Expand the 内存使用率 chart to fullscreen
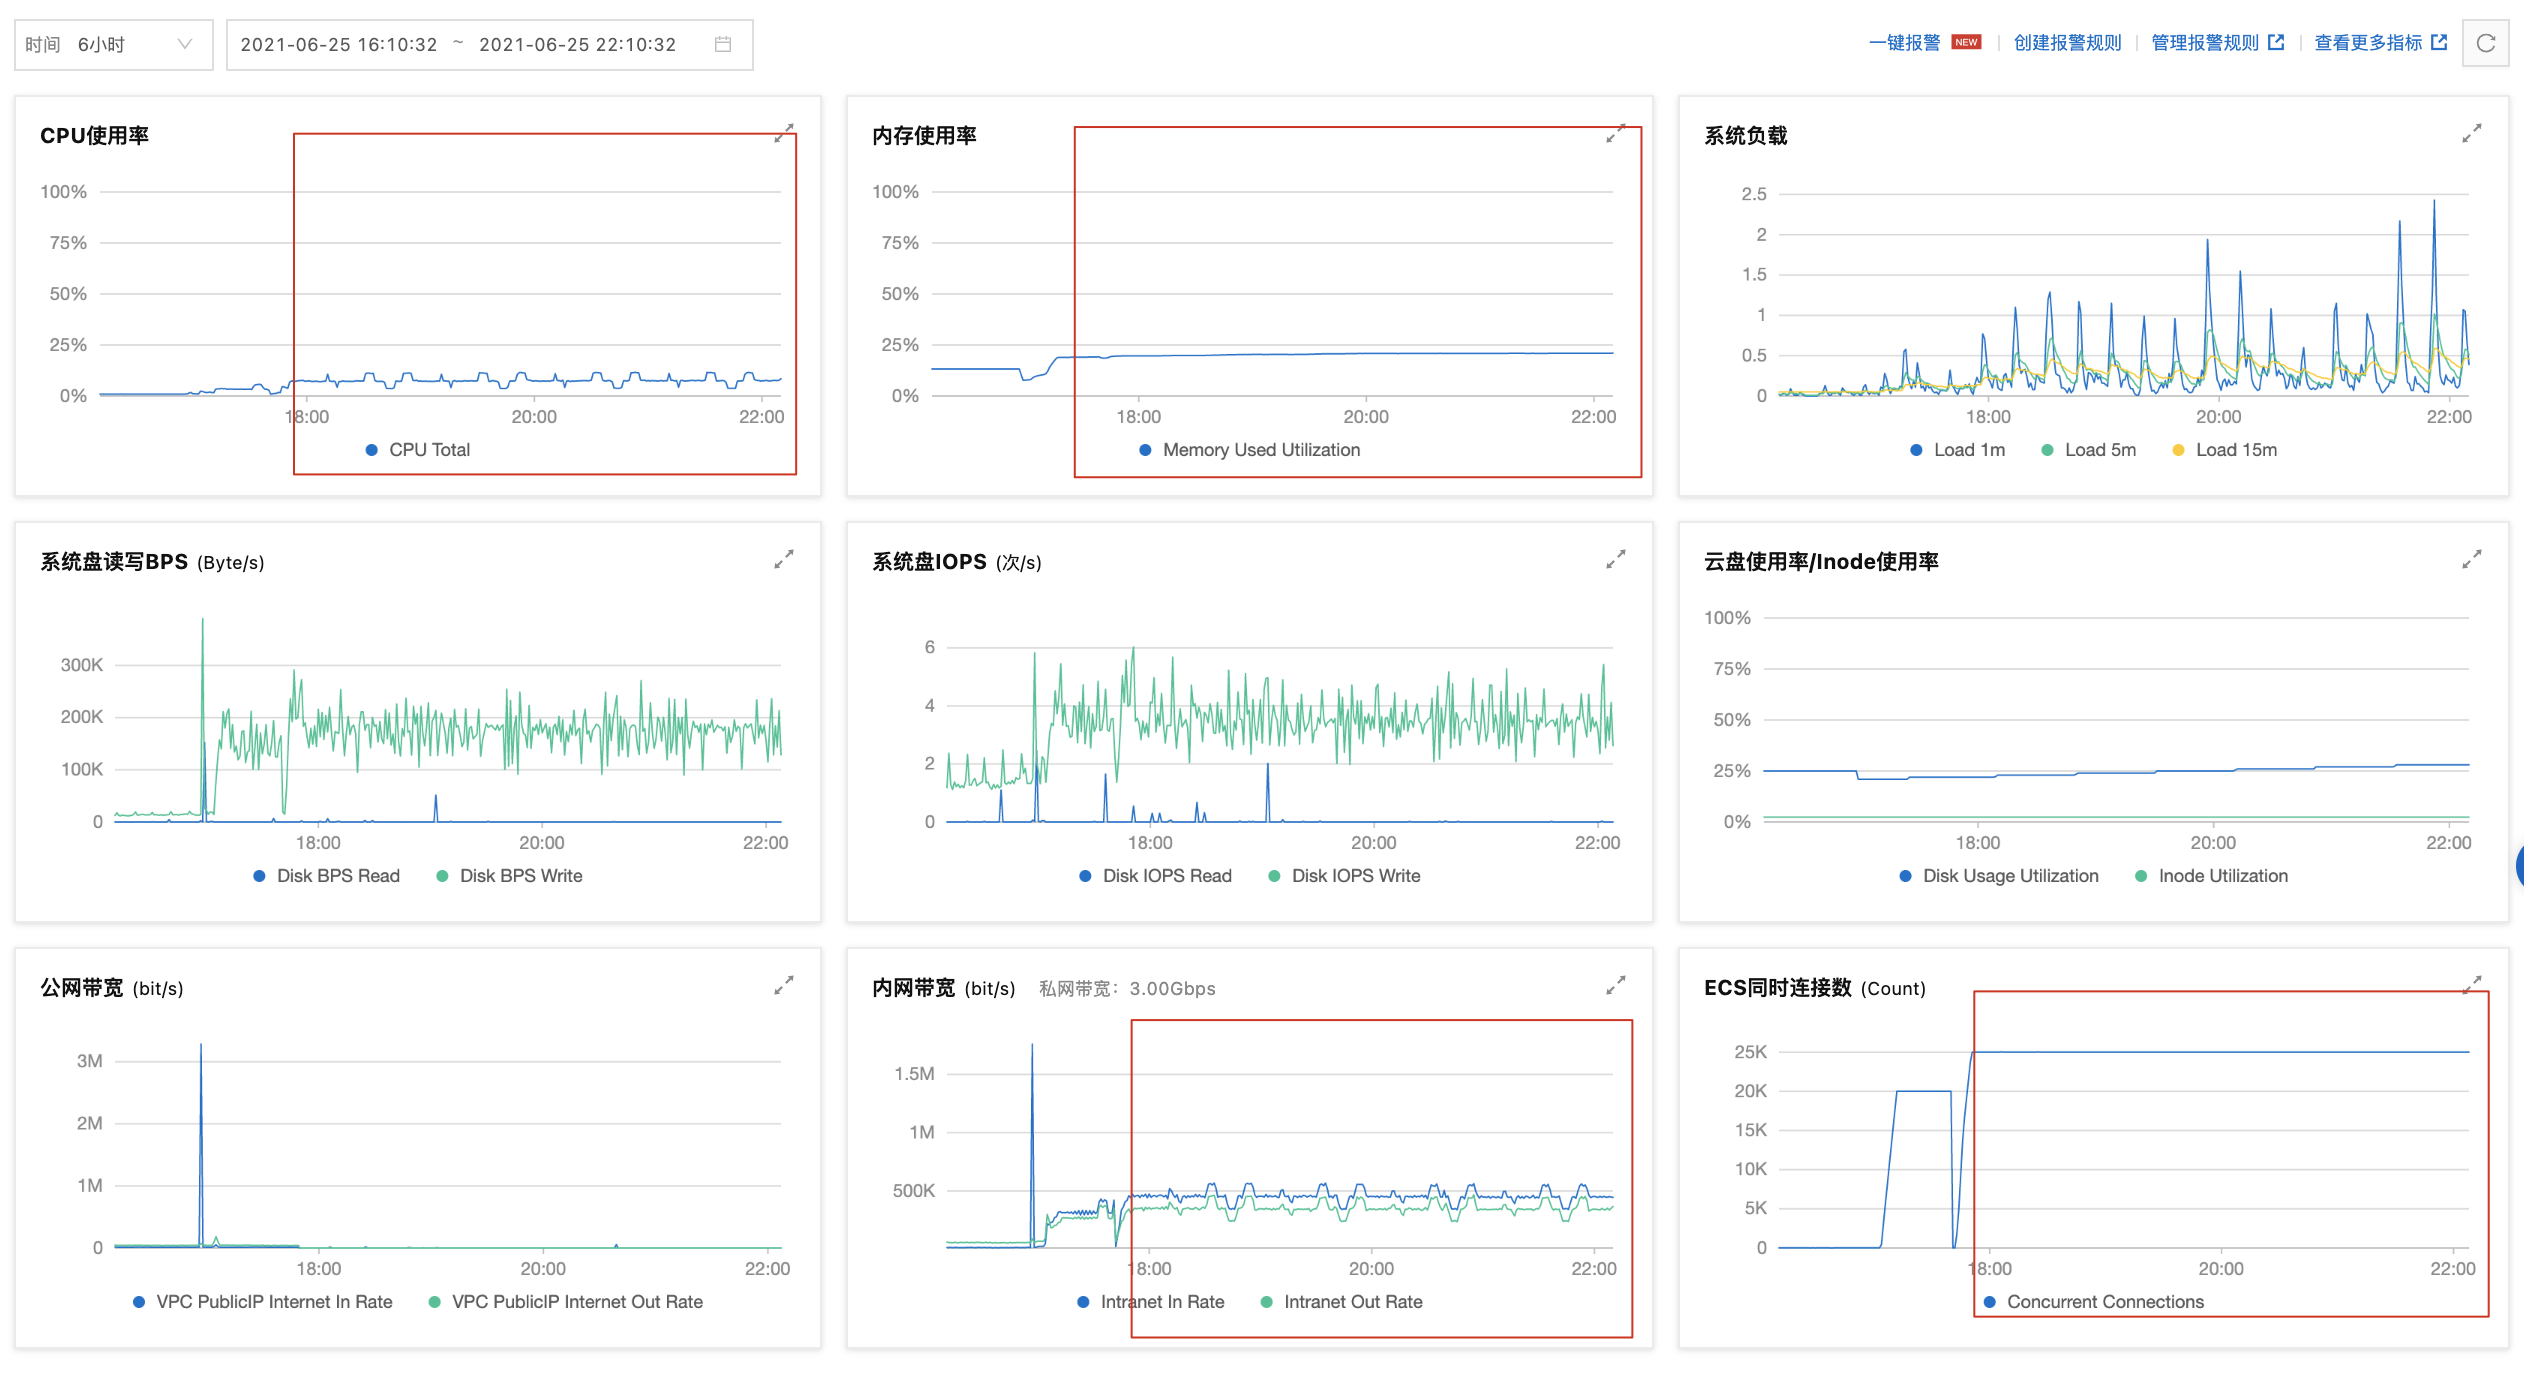 click(1616, 133)
